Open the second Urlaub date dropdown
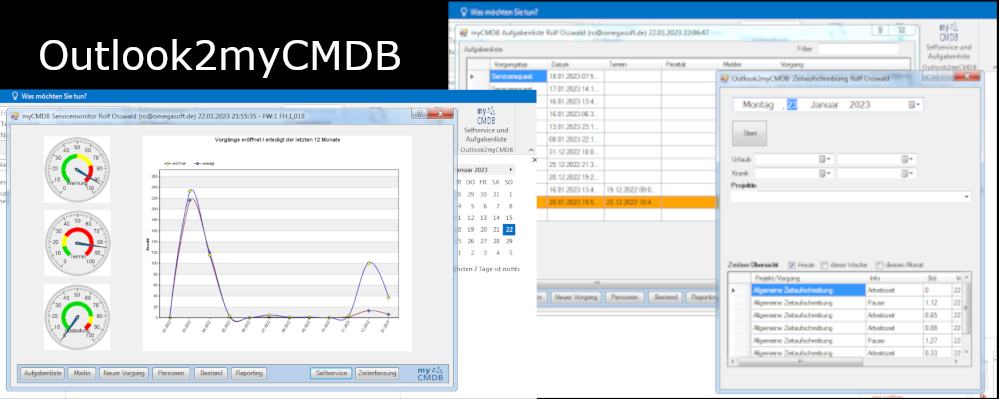Screen dimensions: 1000x400 coord(908,159)
